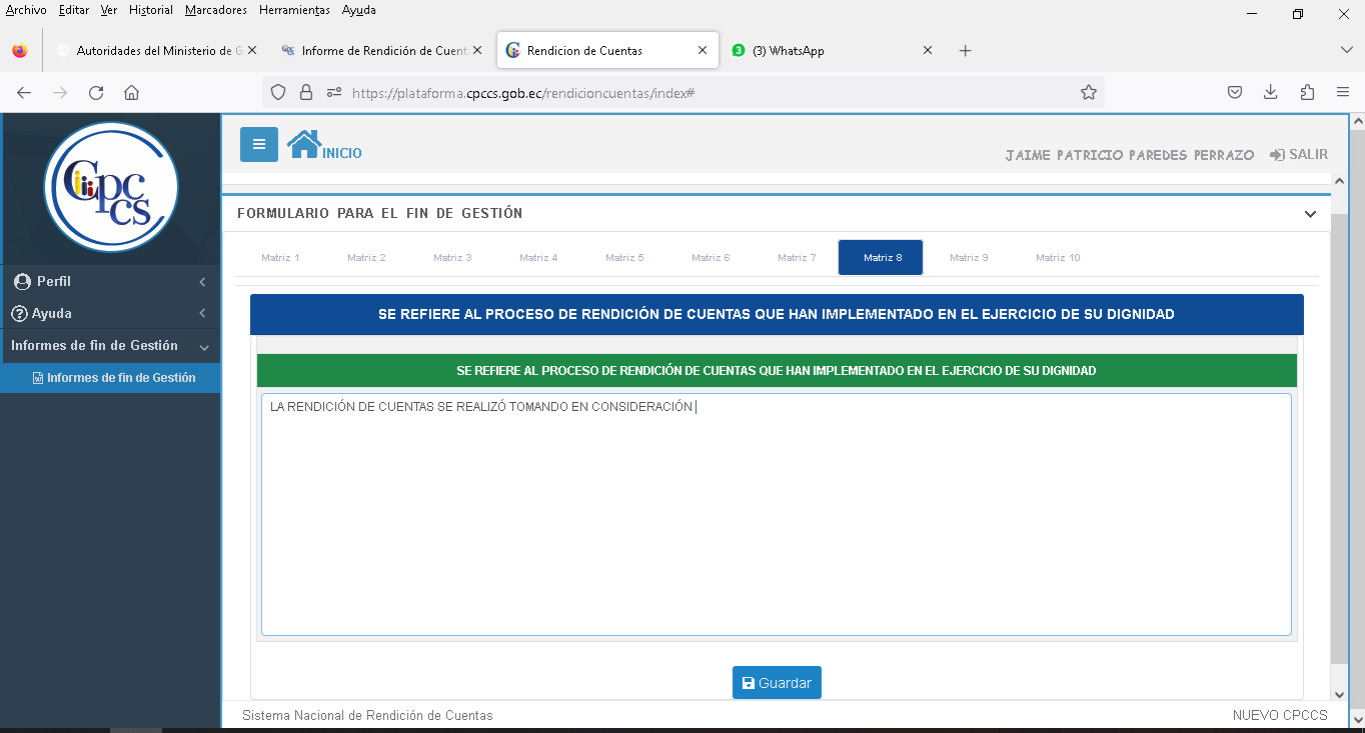Open Informes de fin de Gestión sub-item
Screen dimensions: 1365x733
[x=120, y=378]
